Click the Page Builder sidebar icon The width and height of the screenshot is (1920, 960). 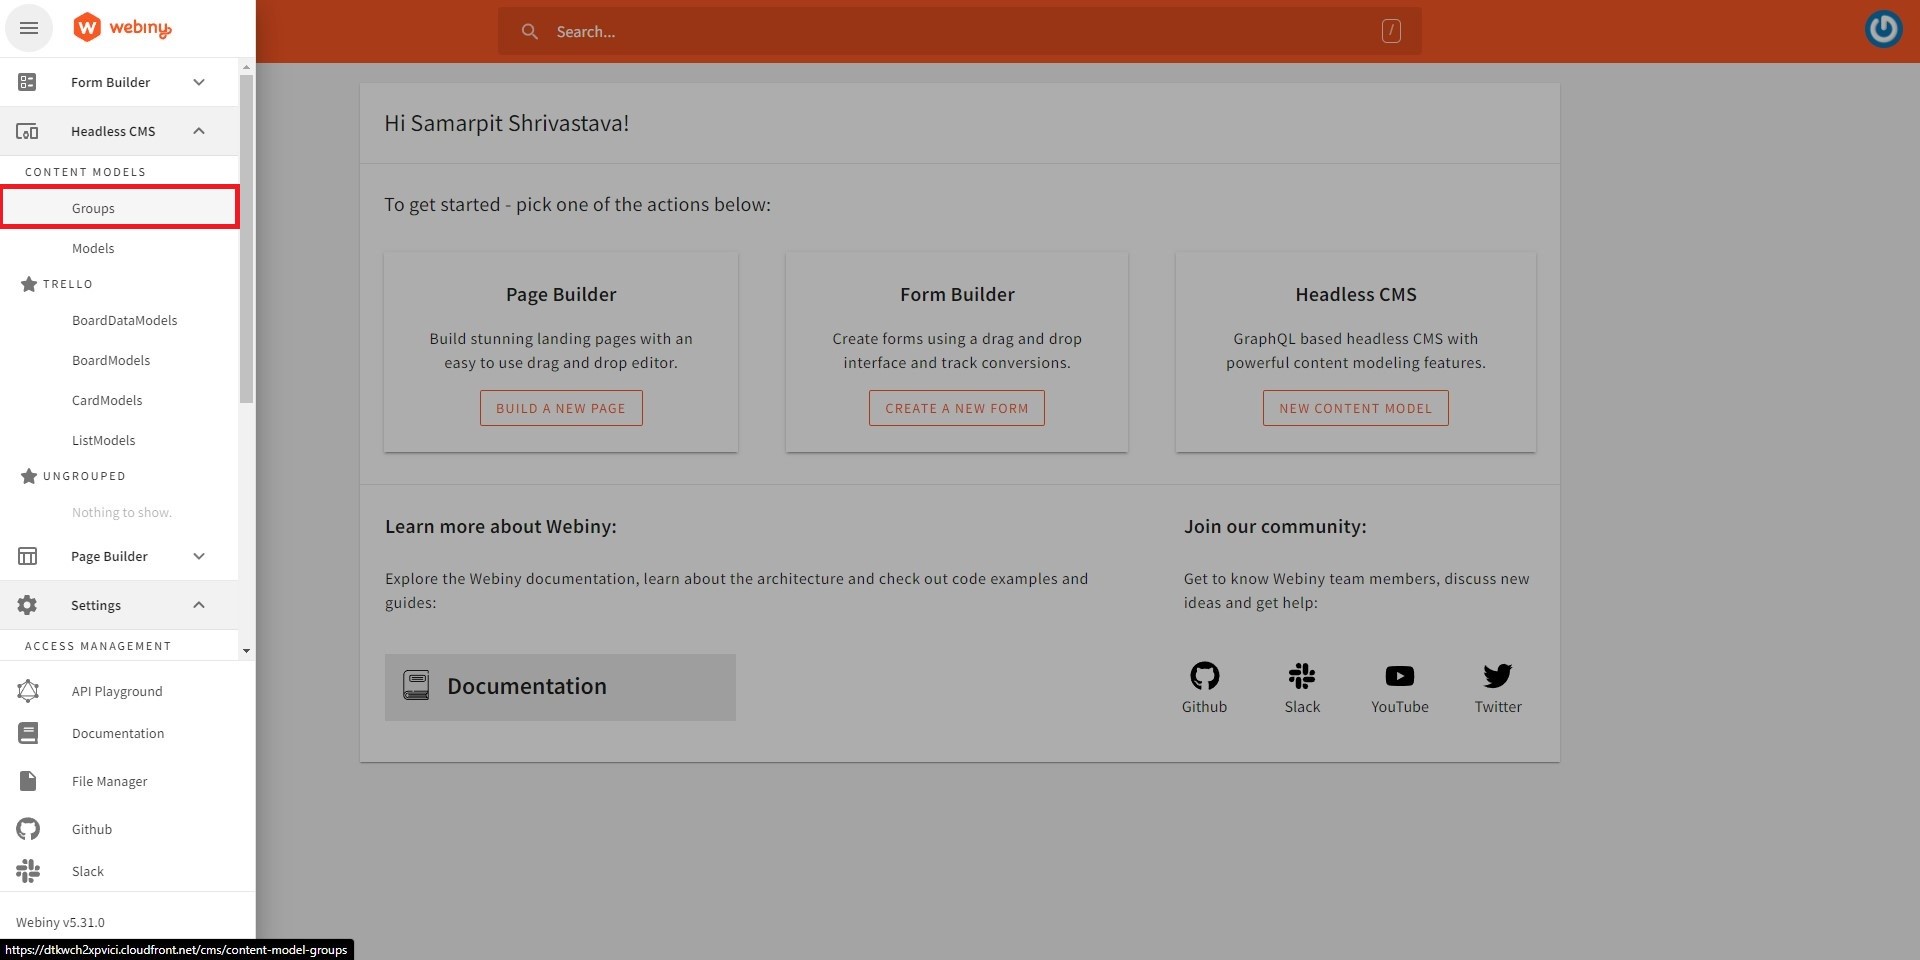tap(27, 556)
